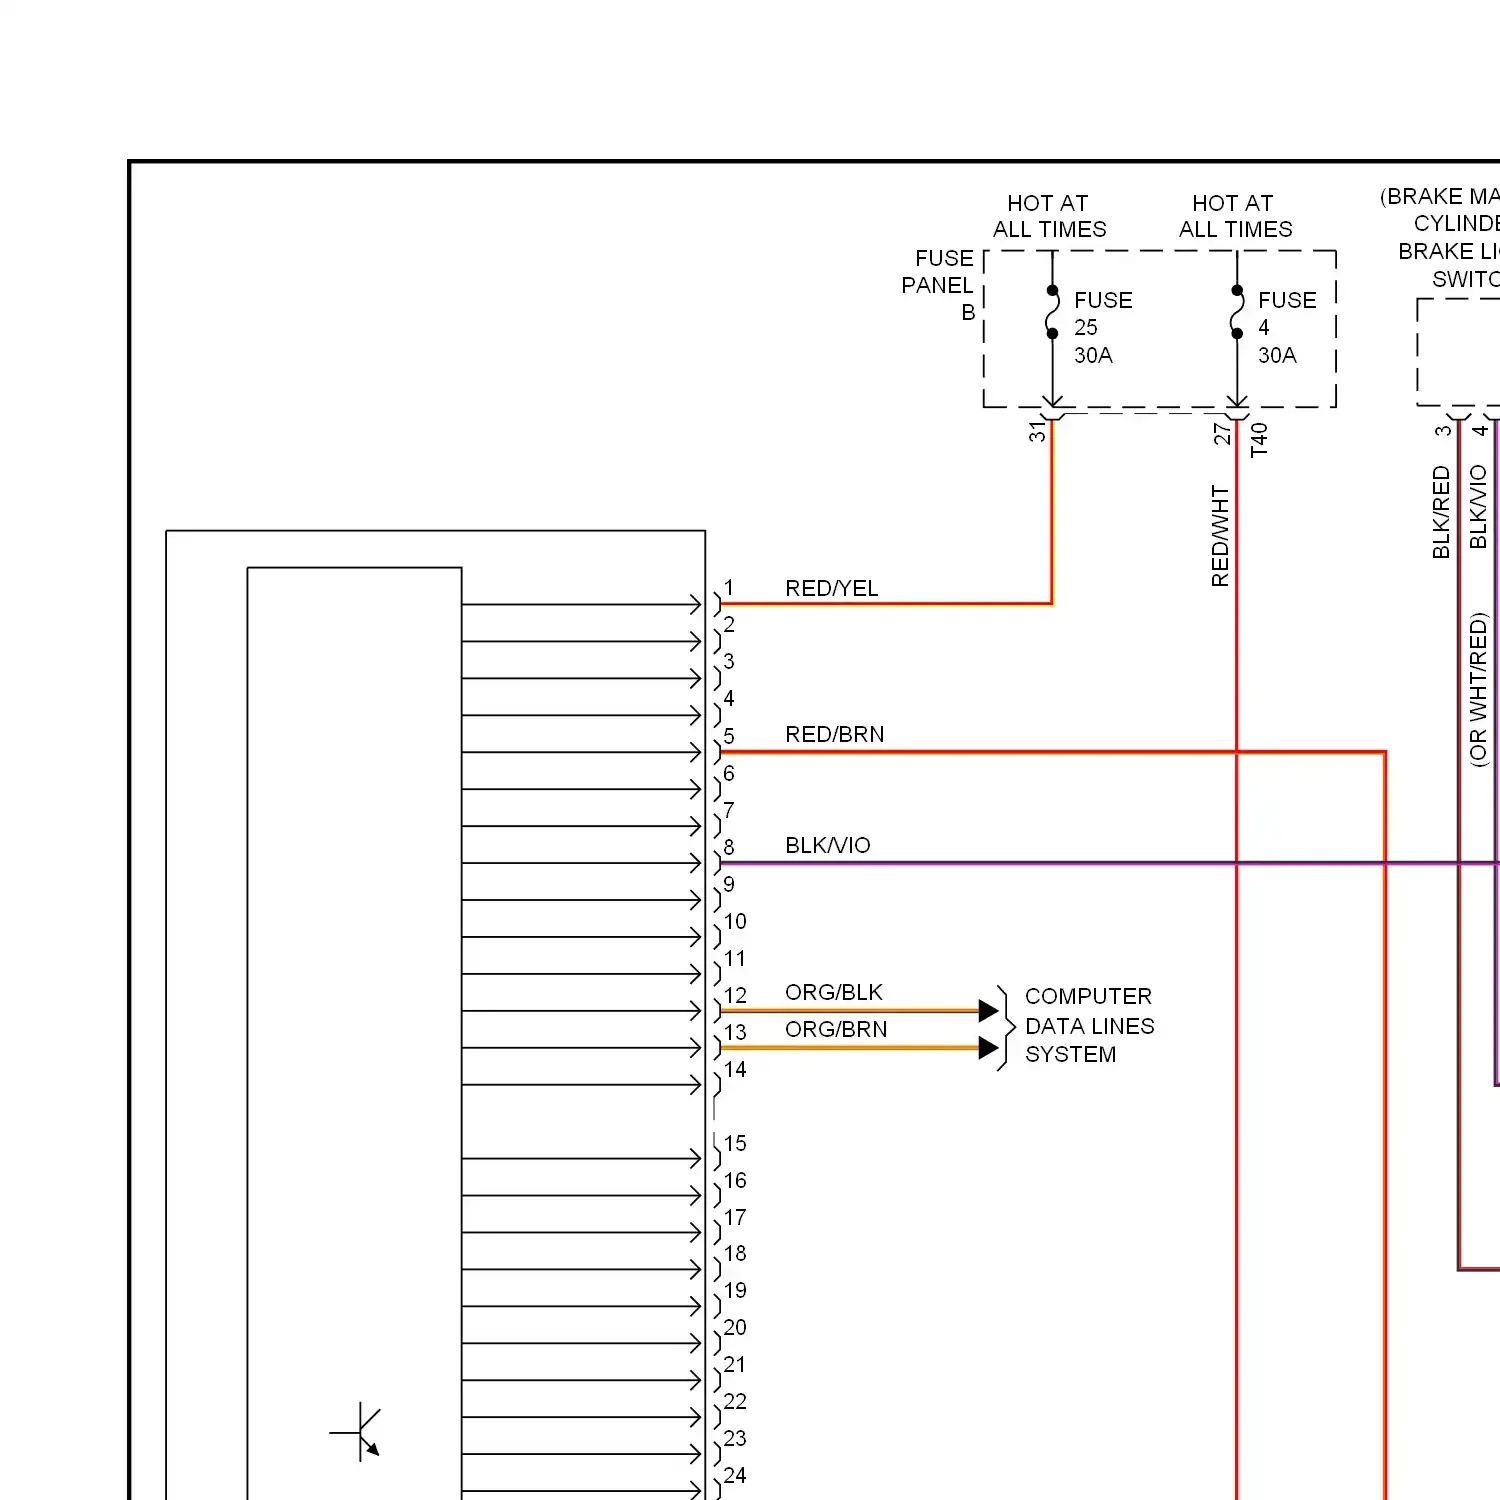Screen dimensions: 1500x1500
Task: Click connector pin number 15
Action: [735, 1143]
